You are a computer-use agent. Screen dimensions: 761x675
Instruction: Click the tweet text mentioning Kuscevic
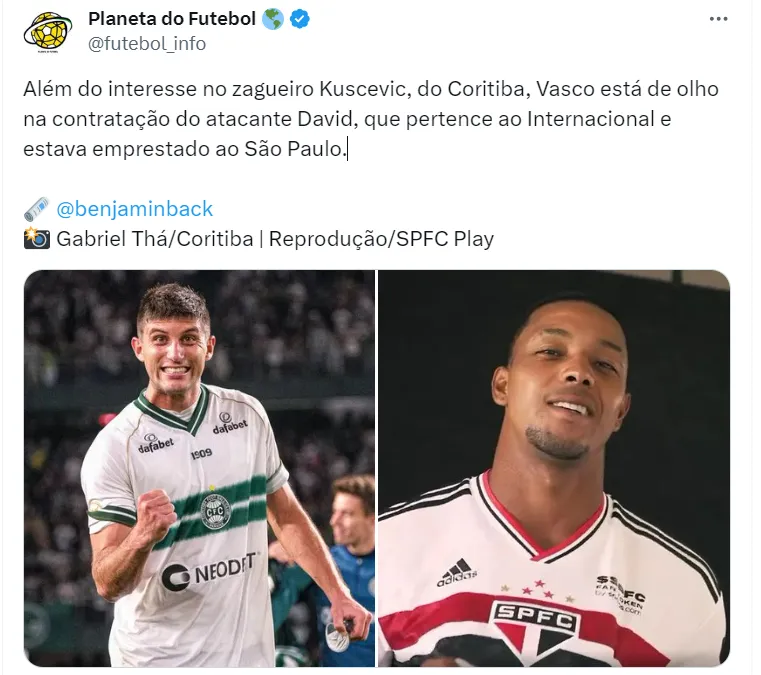371,119
